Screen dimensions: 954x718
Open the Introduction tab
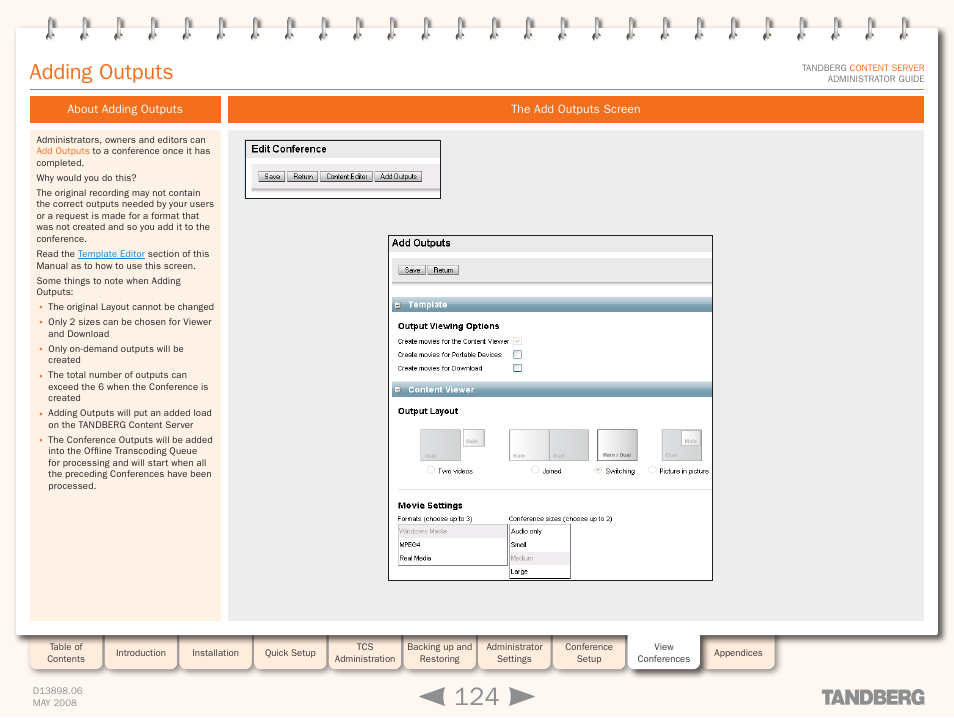(x=141, y=652)
